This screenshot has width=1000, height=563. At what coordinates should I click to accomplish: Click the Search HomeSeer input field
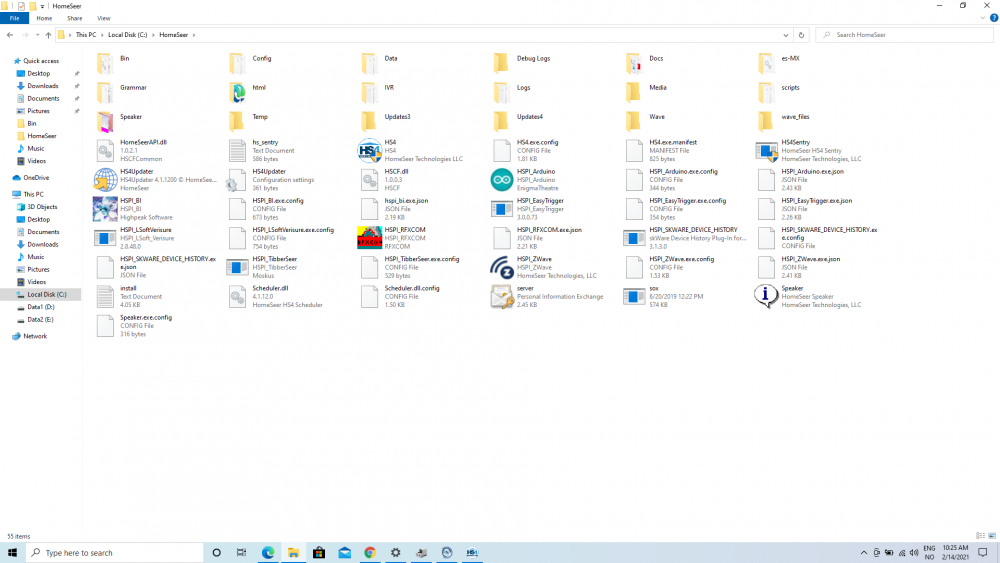click(x=904, y=35)
